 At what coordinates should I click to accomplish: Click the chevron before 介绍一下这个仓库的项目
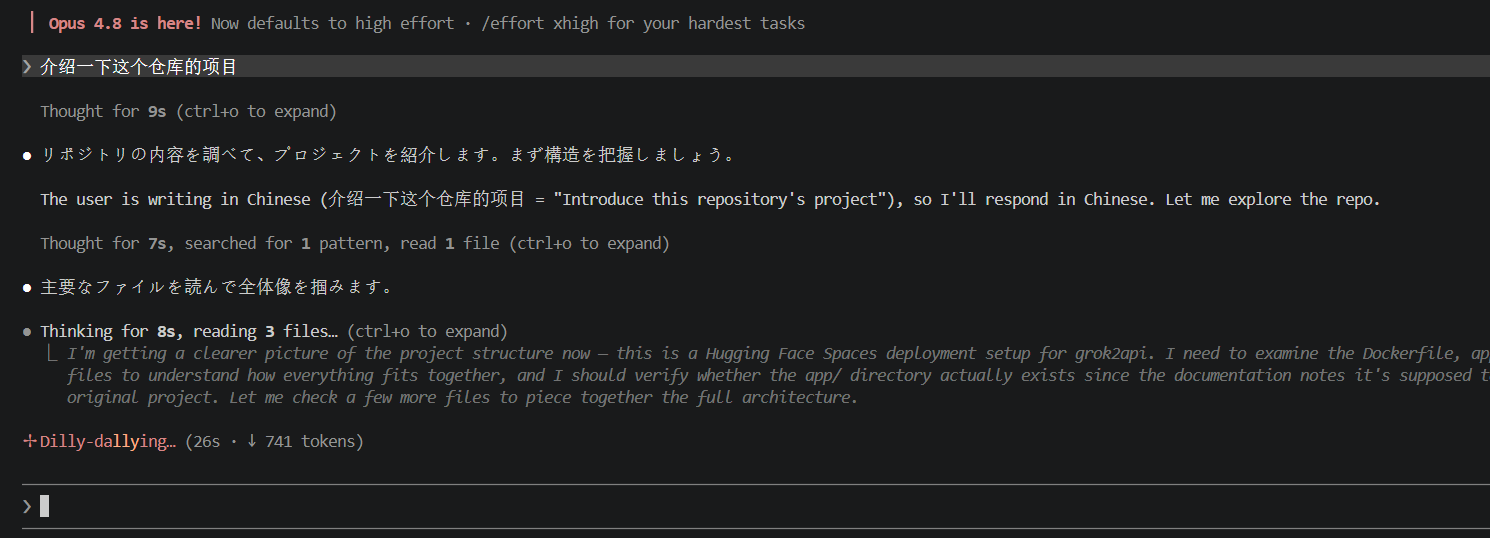pyautogui.click(x=27, y=67)
